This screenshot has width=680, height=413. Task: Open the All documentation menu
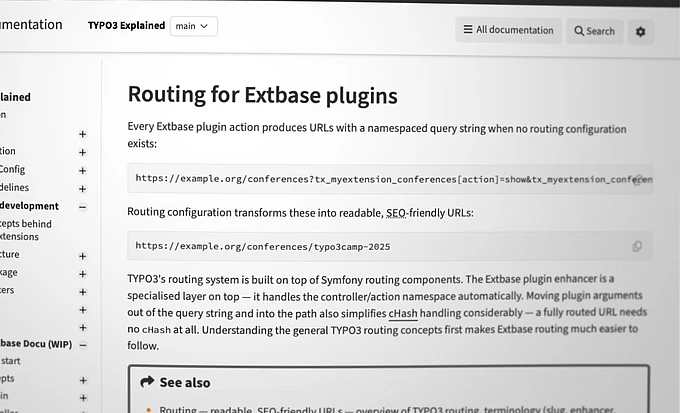tap(508, 30)
